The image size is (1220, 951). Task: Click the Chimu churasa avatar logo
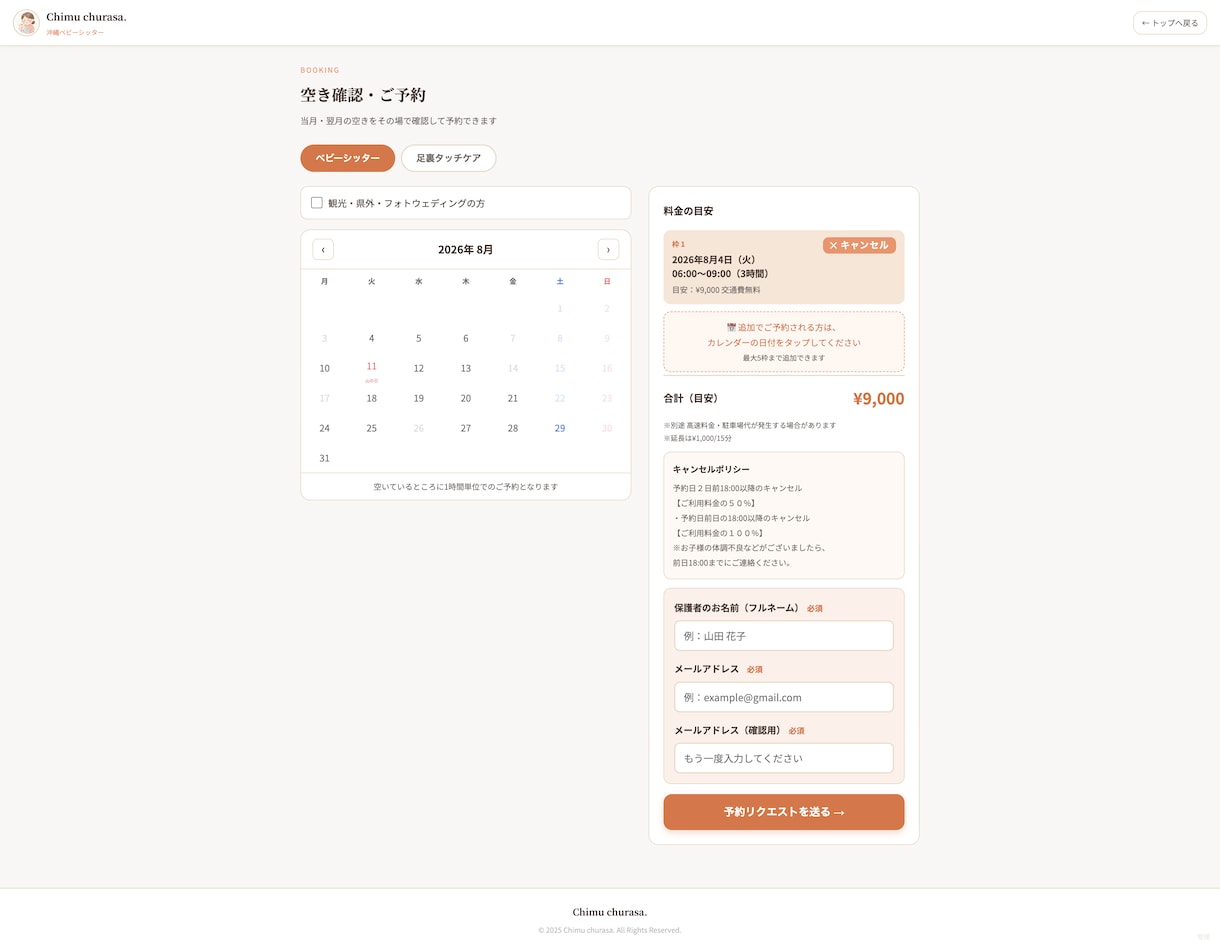pyautogui.click(x=26, y=23)
